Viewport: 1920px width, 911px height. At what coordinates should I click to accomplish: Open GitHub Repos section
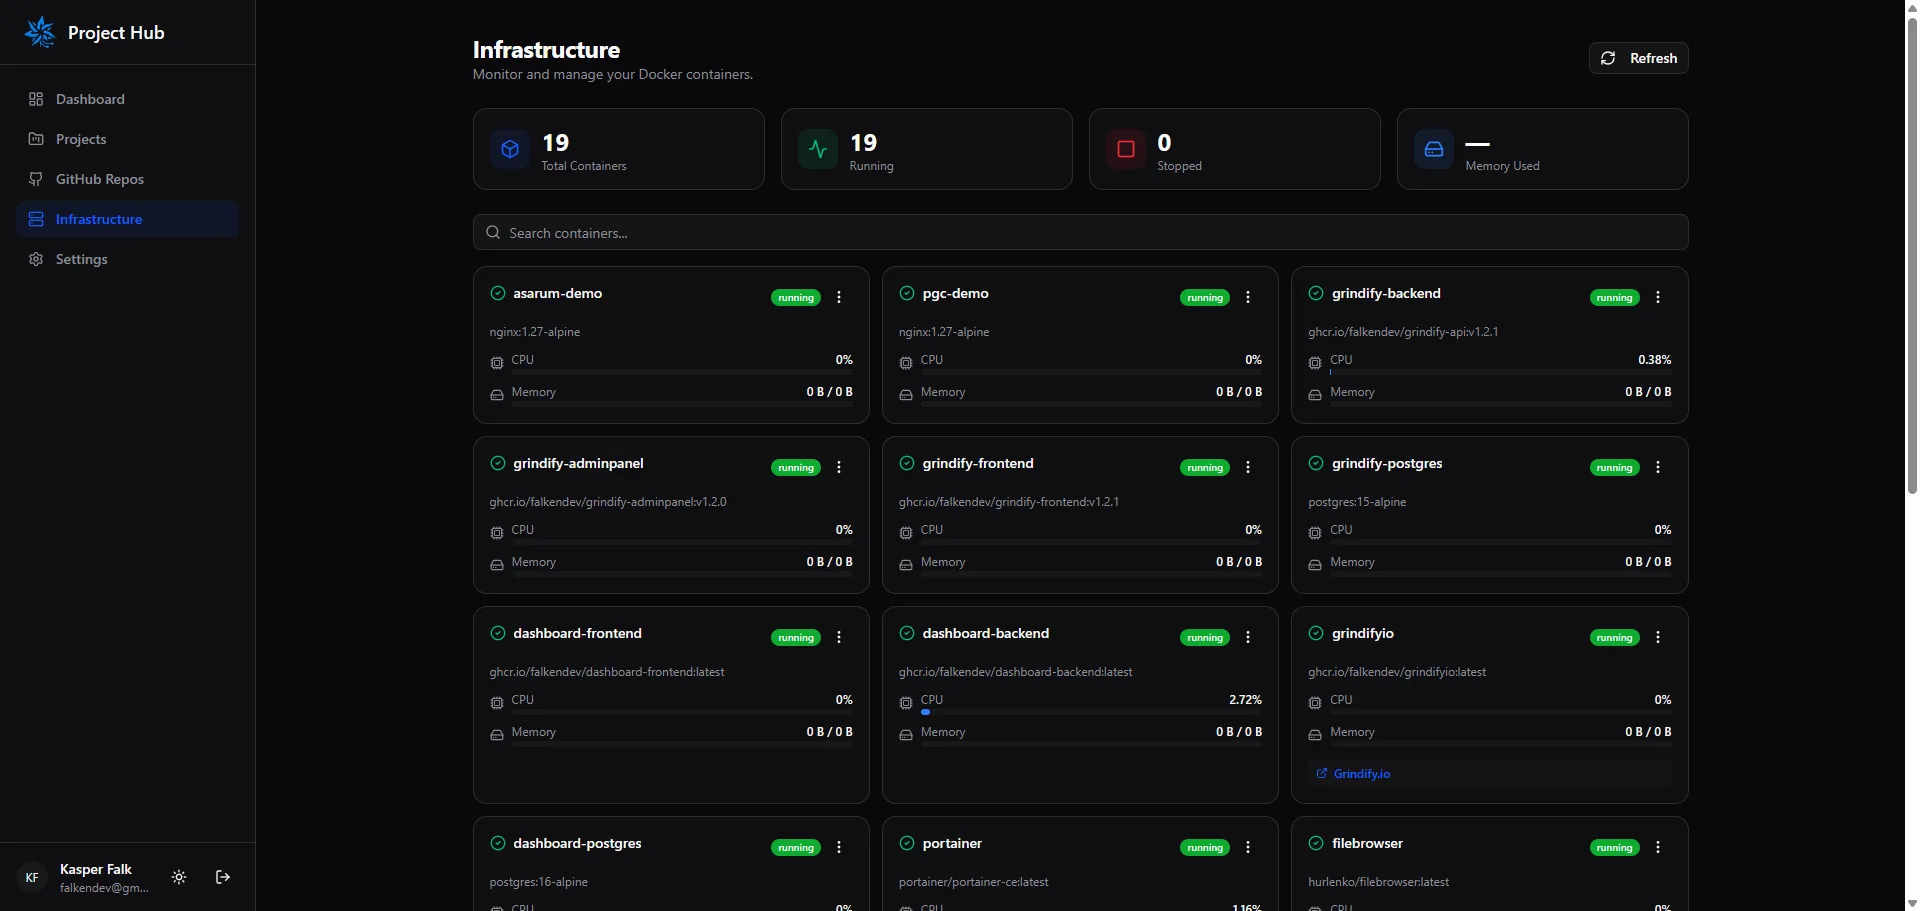coord(127,179)
